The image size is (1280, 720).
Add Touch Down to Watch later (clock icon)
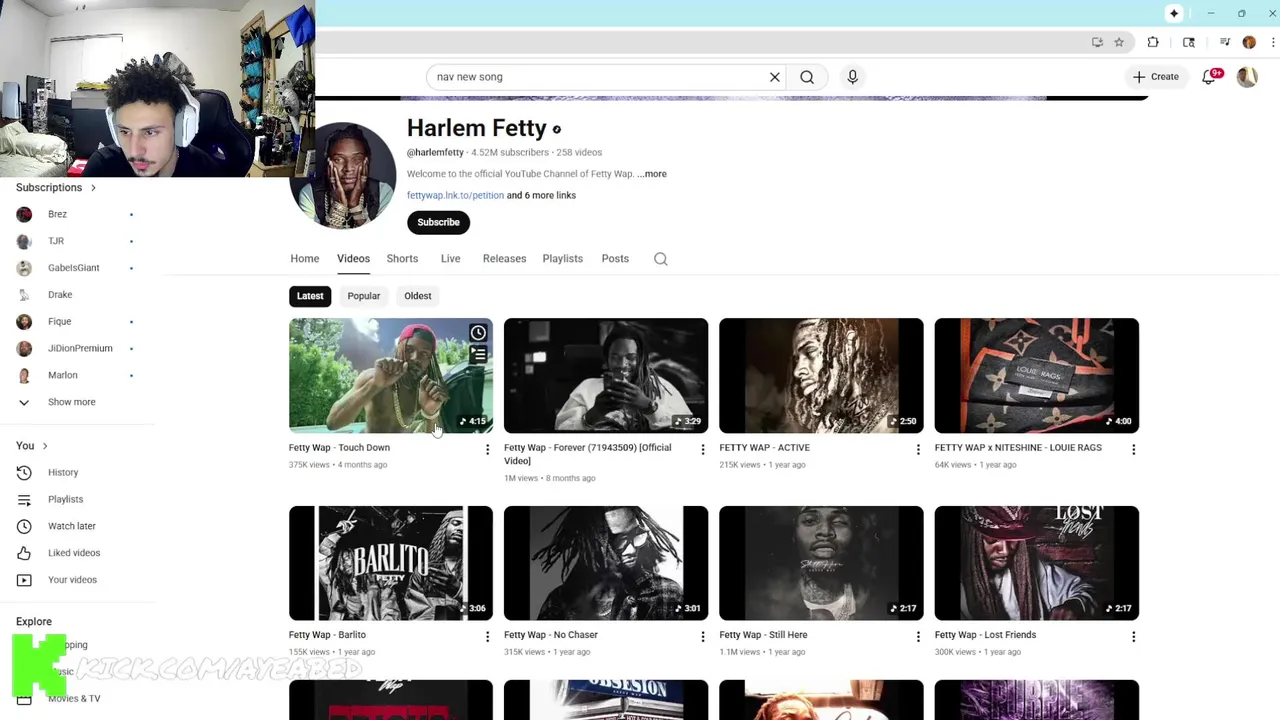[478, 333]
